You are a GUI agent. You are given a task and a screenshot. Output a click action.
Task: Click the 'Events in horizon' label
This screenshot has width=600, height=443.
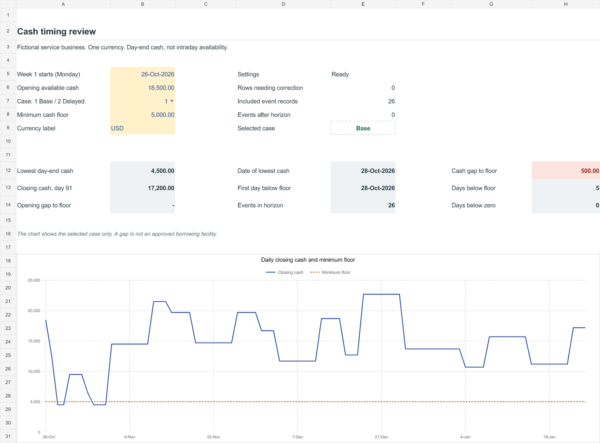[260, 205]
